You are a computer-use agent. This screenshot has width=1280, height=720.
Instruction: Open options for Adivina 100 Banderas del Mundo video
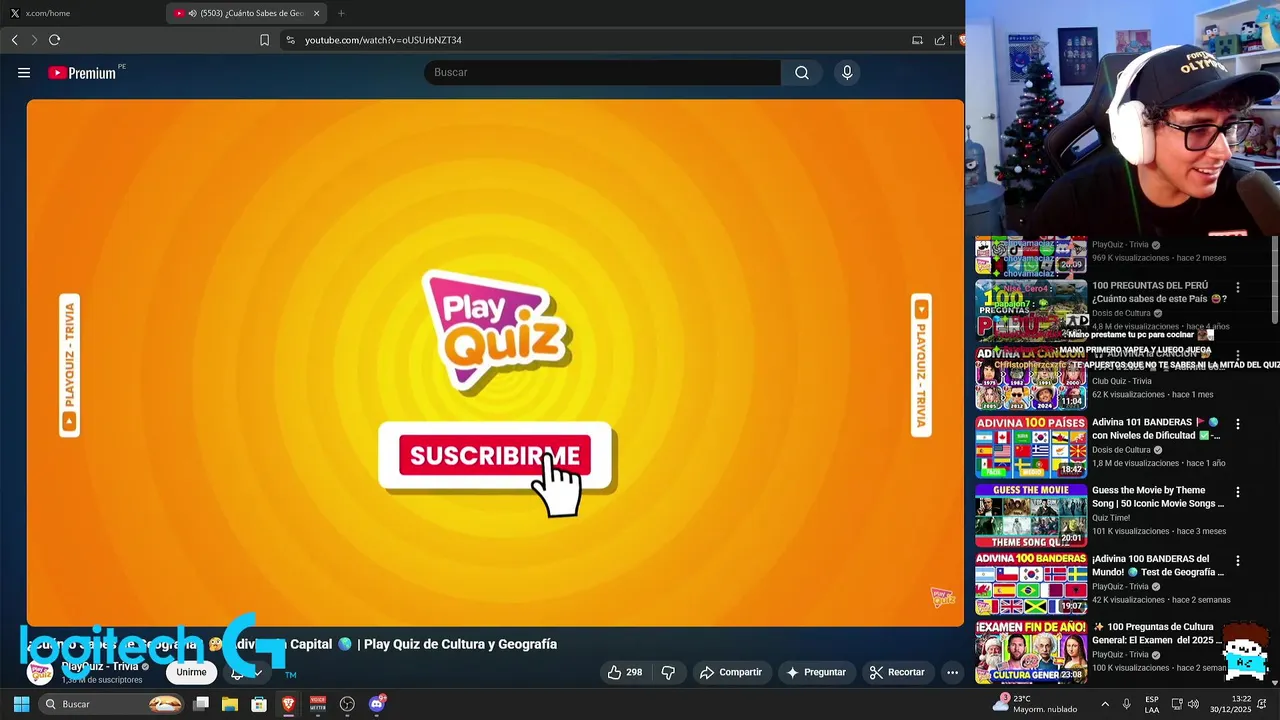1238,561
